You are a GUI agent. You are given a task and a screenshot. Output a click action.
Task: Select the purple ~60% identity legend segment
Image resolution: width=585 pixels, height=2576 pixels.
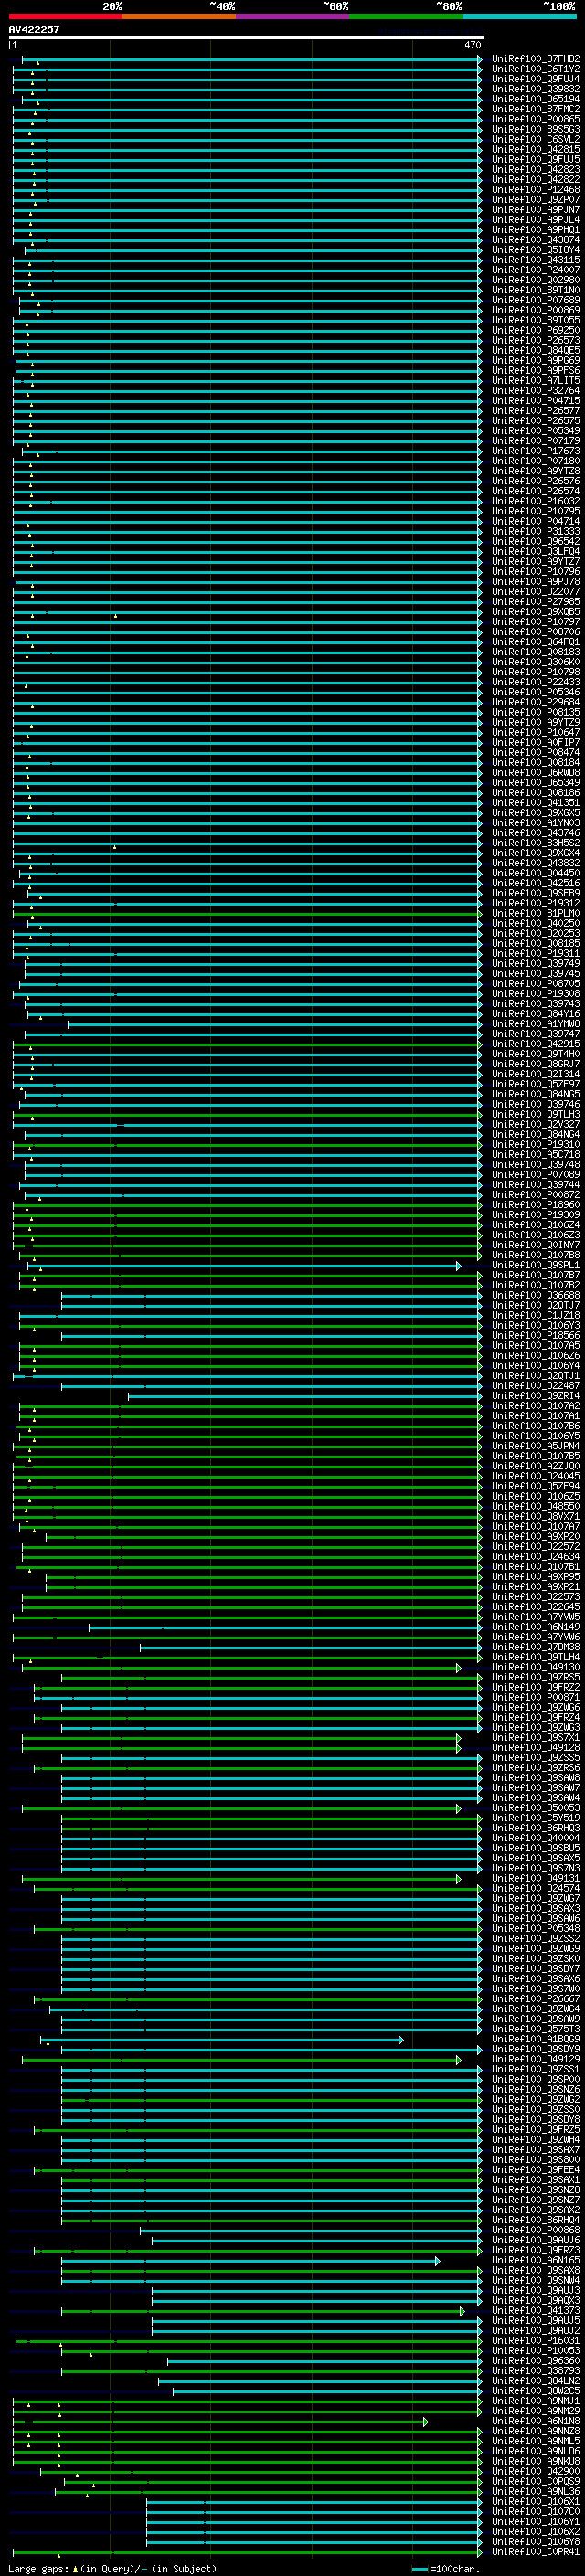pos(292,16)
